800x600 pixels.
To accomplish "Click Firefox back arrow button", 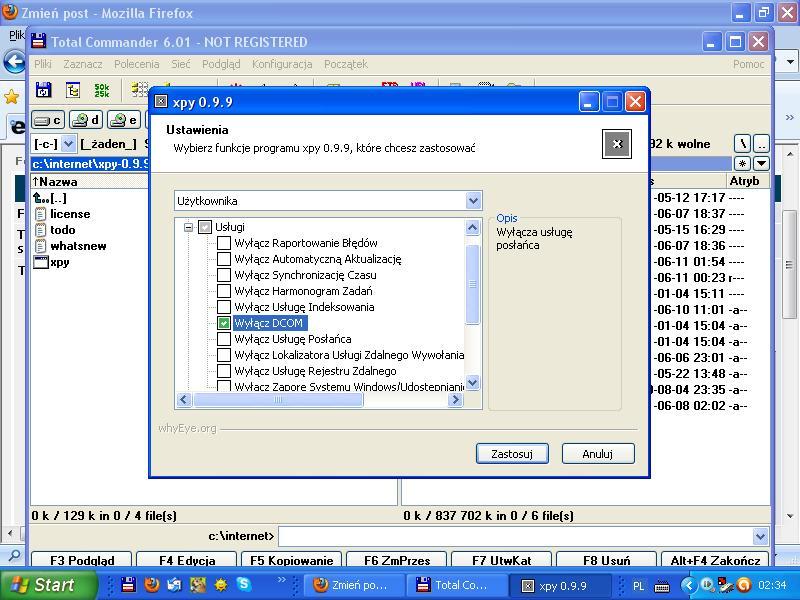I will click(x=14, y=63).
